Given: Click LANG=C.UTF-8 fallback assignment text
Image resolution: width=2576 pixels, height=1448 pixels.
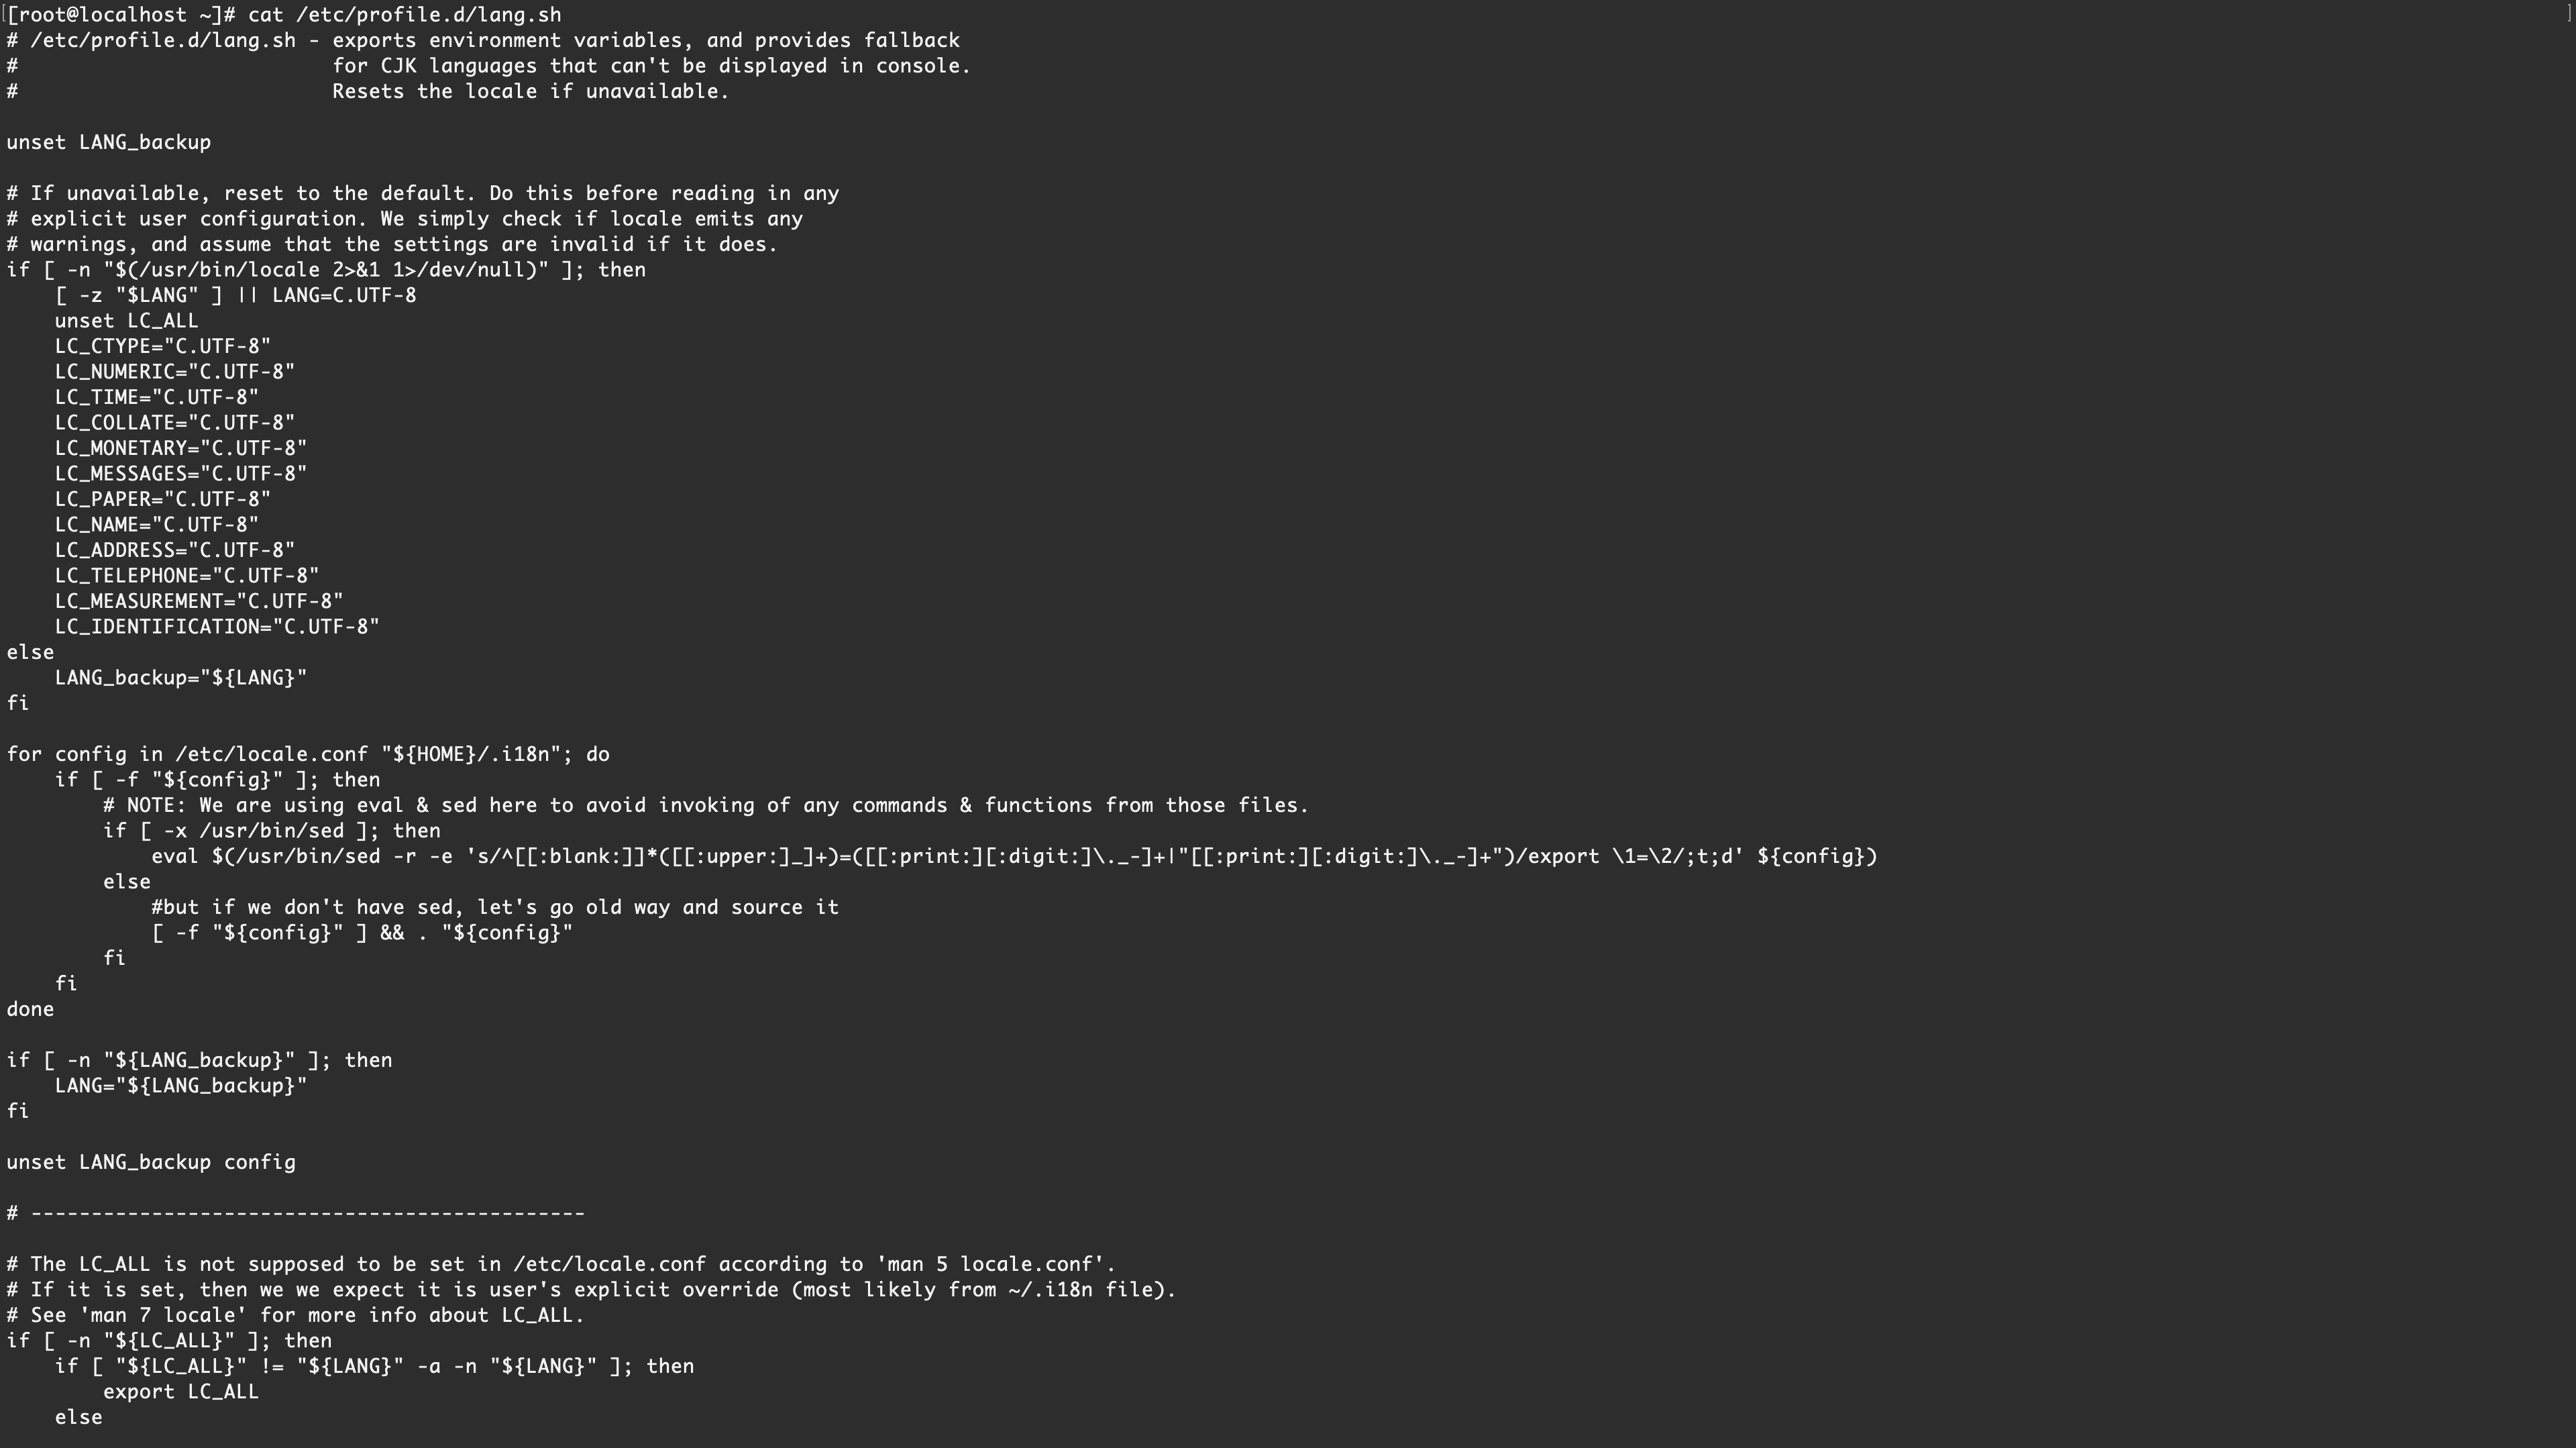Looking at the screenshot, I should (344, 295).
